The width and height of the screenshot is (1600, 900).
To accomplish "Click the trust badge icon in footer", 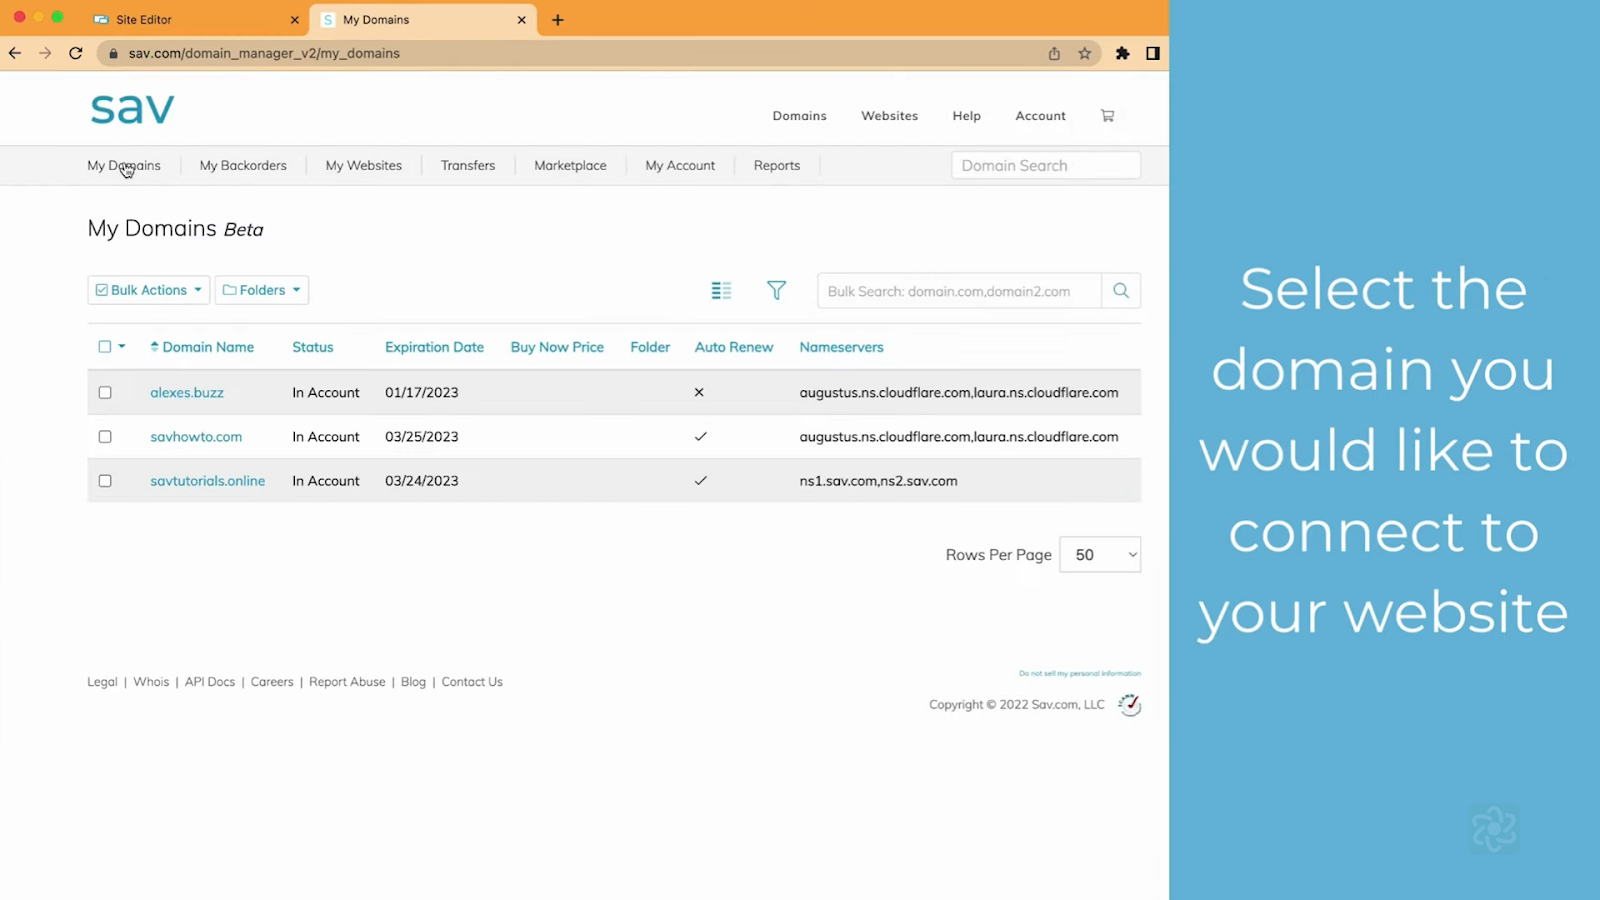I will click(x=1129, y=705).
